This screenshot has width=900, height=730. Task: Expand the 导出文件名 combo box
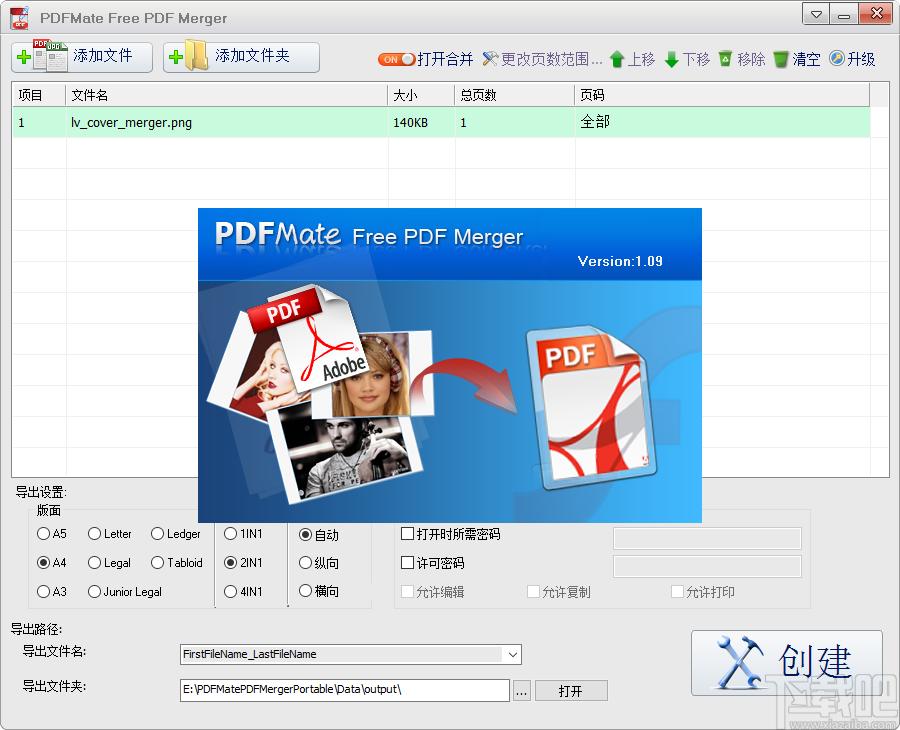pyautogui.click(x=513, y=654)
